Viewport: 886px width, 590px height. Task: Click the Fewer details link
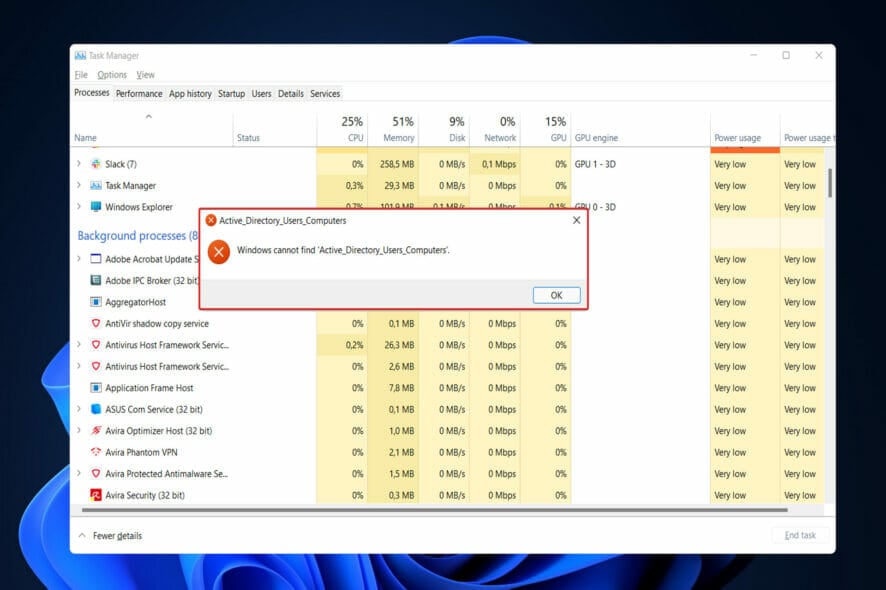point(118,536)
